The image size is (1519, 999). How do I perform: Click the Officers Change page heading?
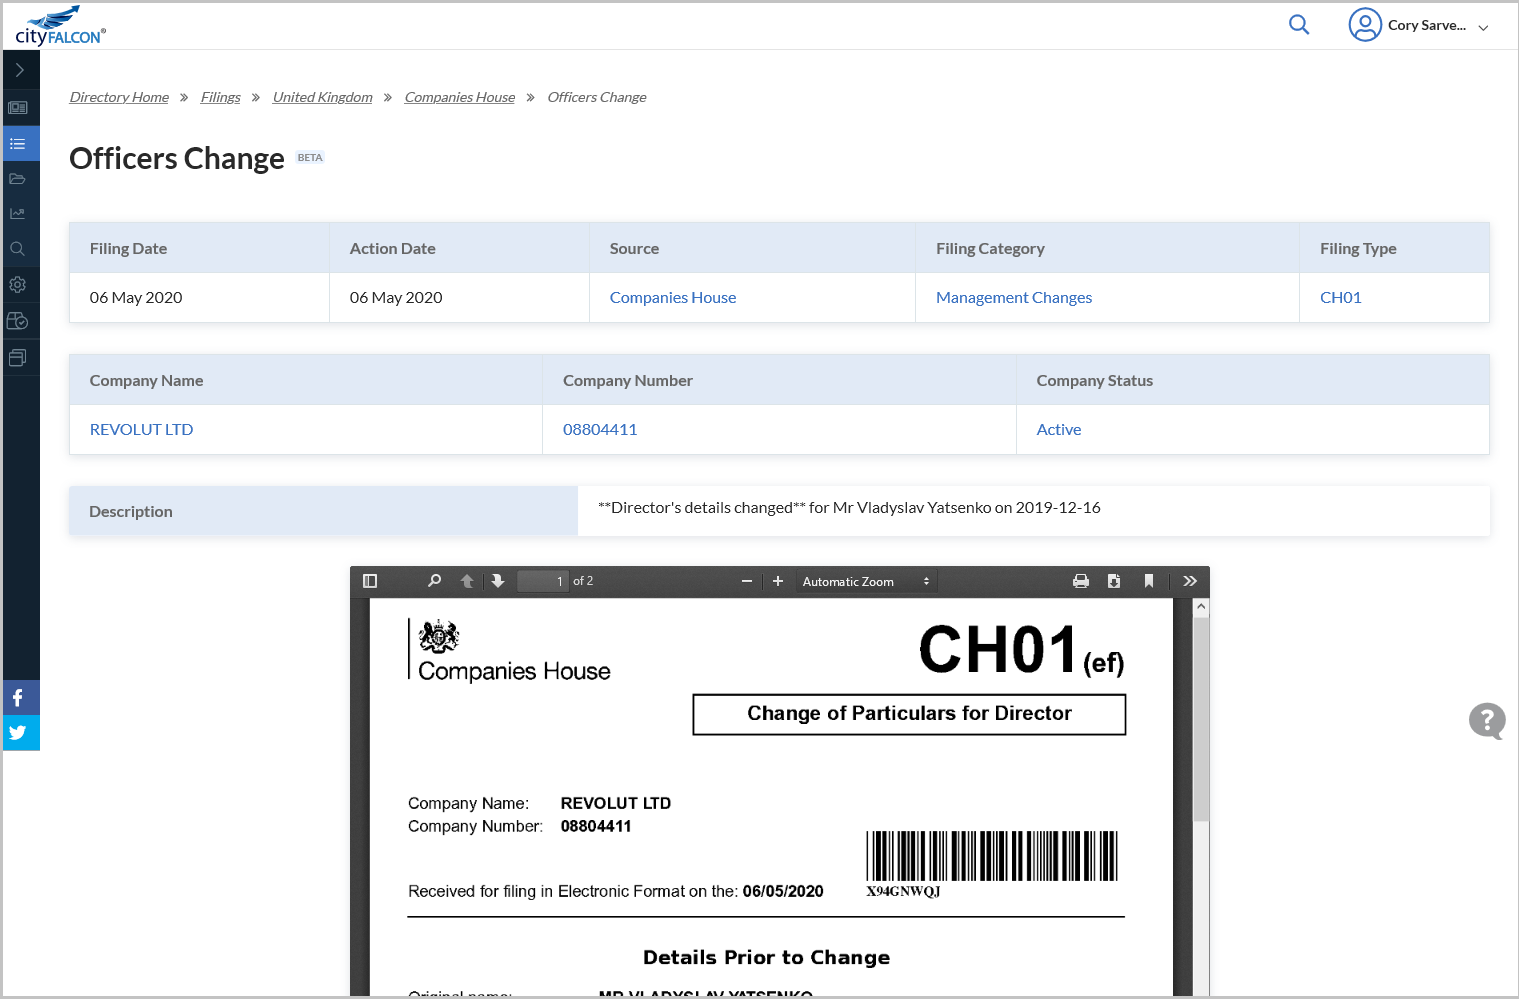click(177, 159)
